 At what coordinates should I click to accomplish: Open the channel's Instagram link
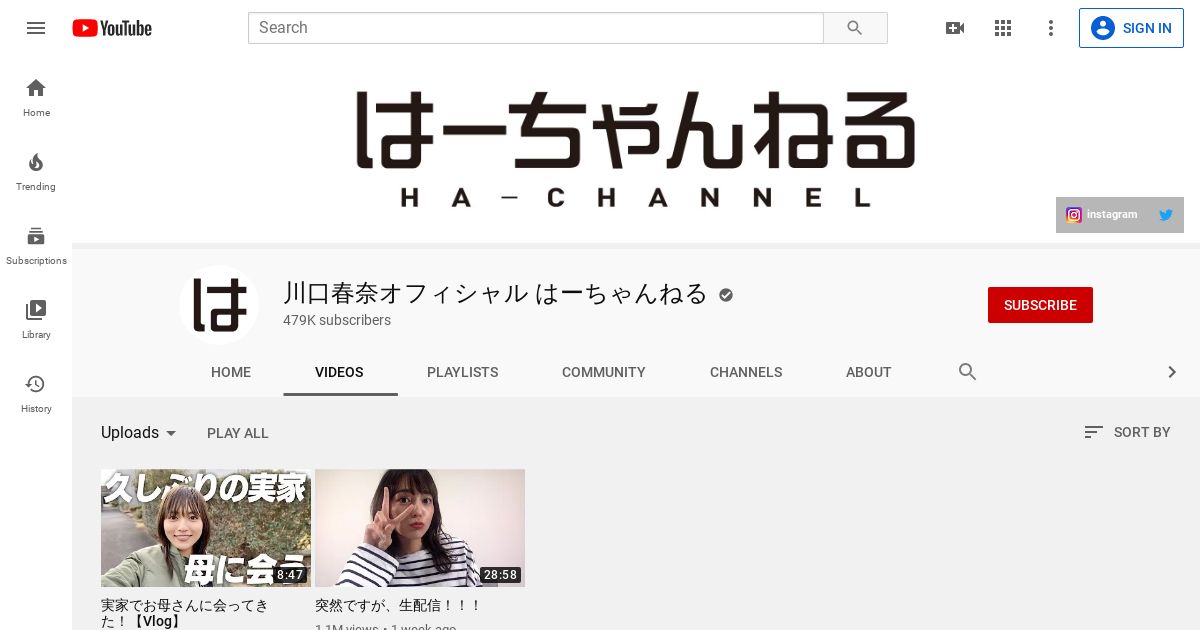click(1102, 215)
